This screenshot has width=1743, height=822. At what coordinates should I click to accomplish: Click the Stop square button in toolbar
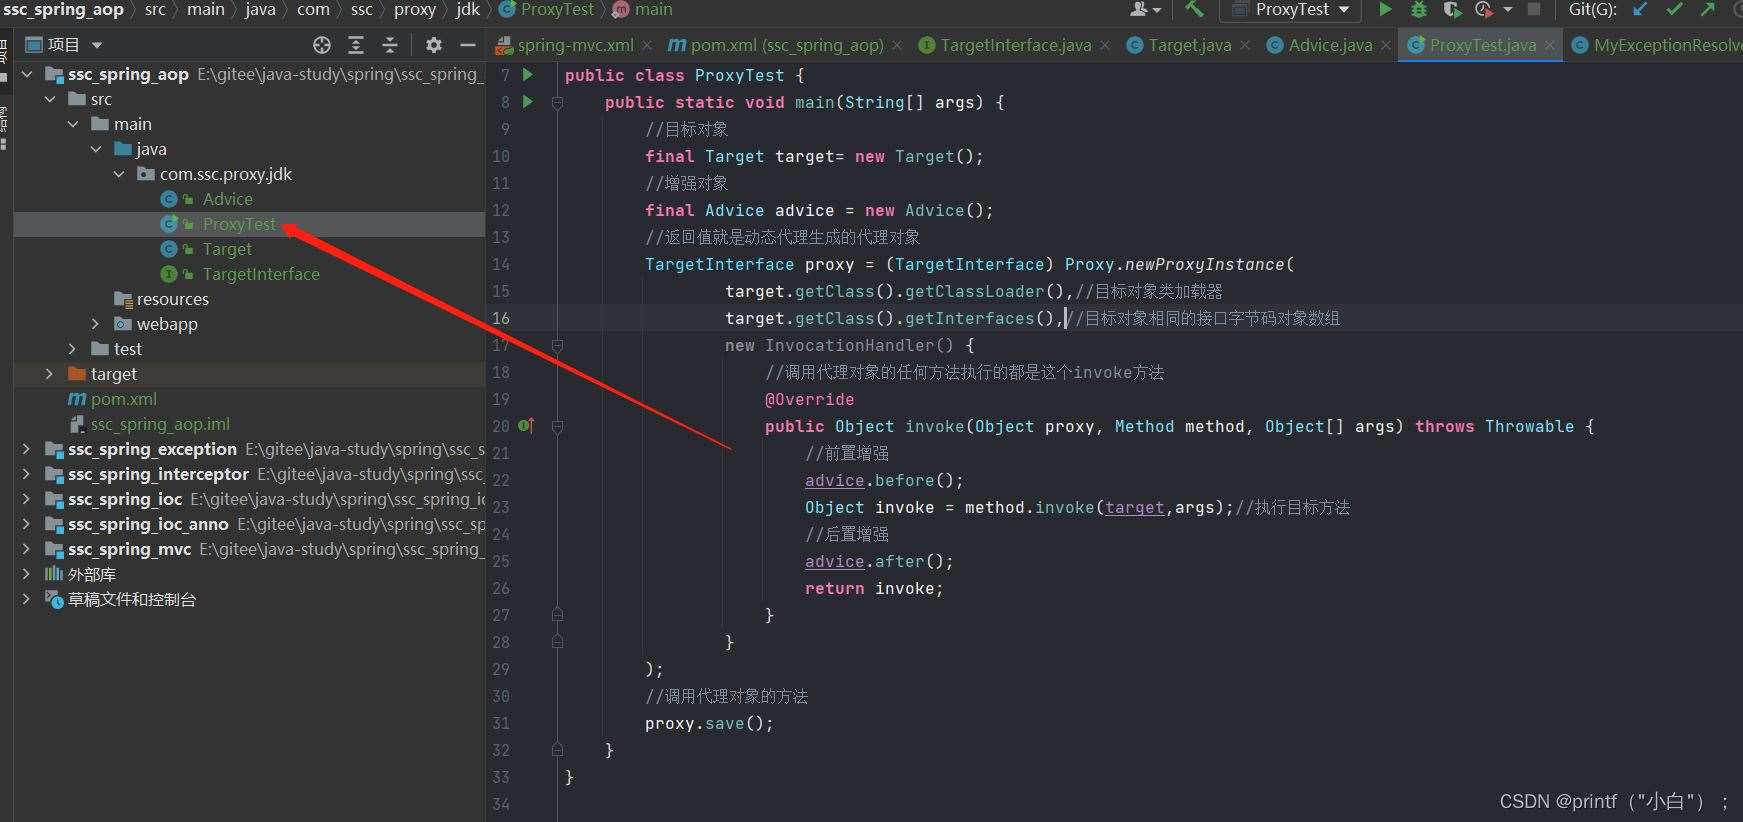1534,10
